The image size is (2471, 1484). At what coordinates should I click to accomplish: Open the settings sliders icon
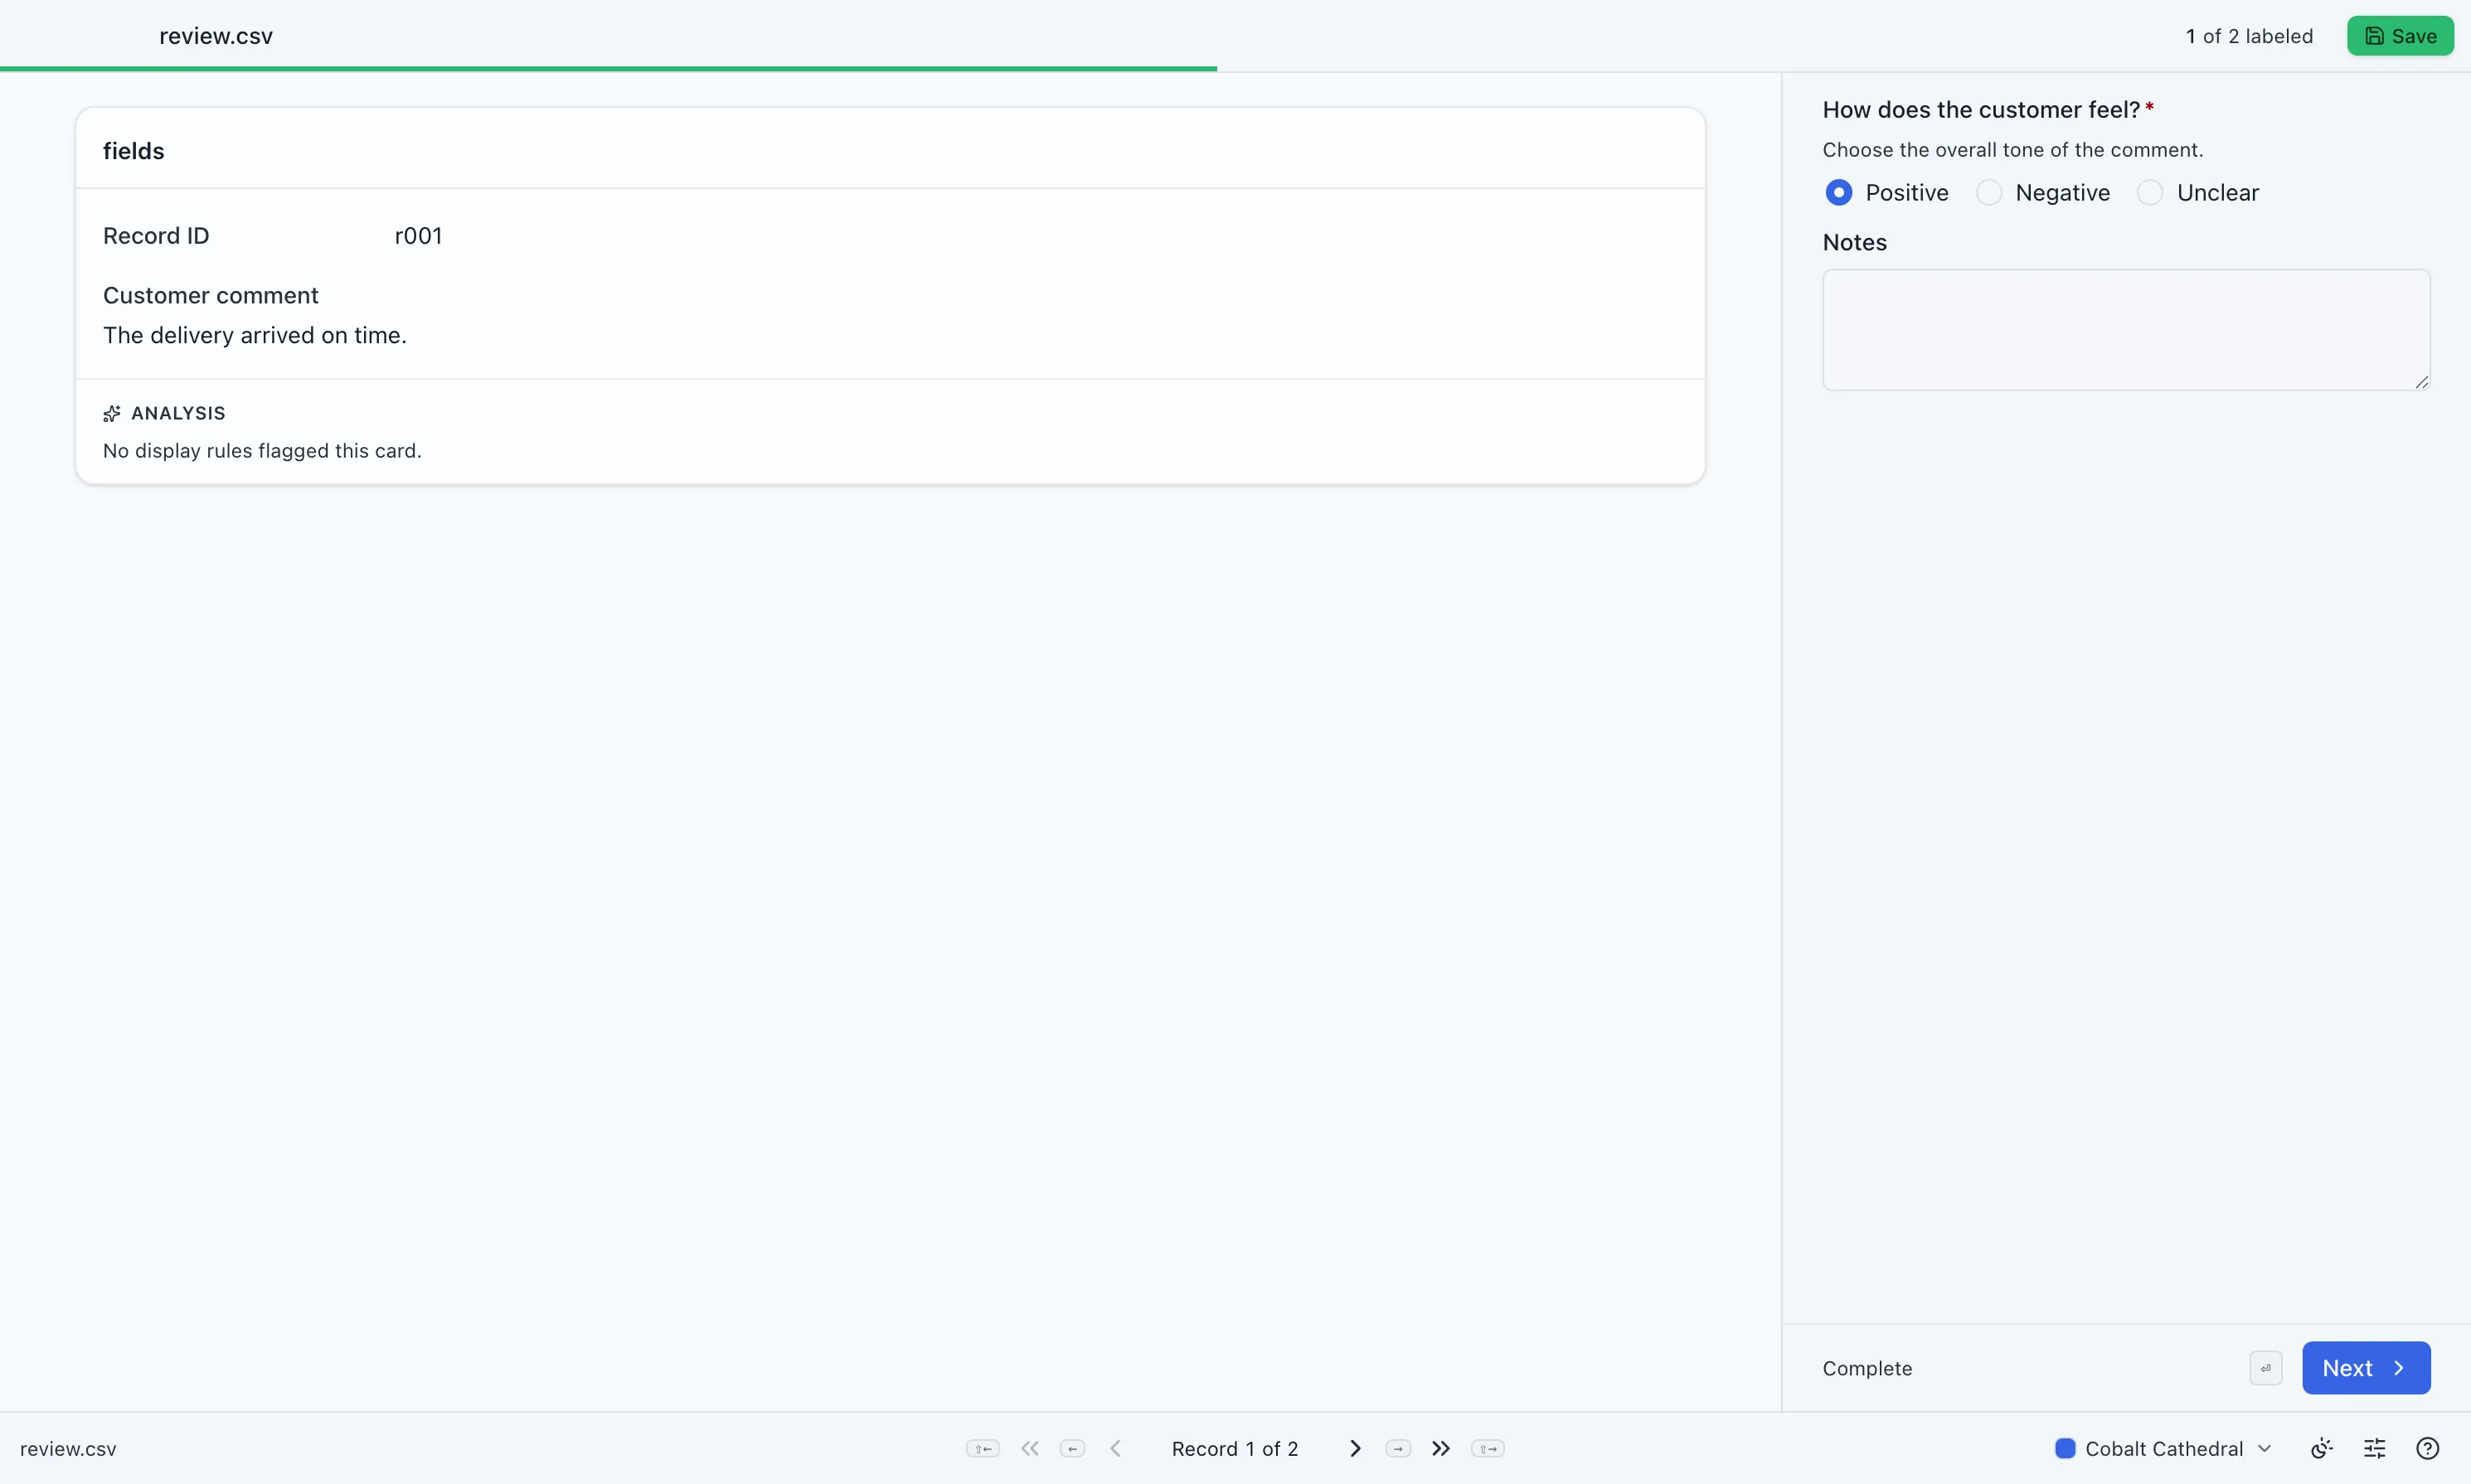pyautogui.click(x=2375, y=1448)
